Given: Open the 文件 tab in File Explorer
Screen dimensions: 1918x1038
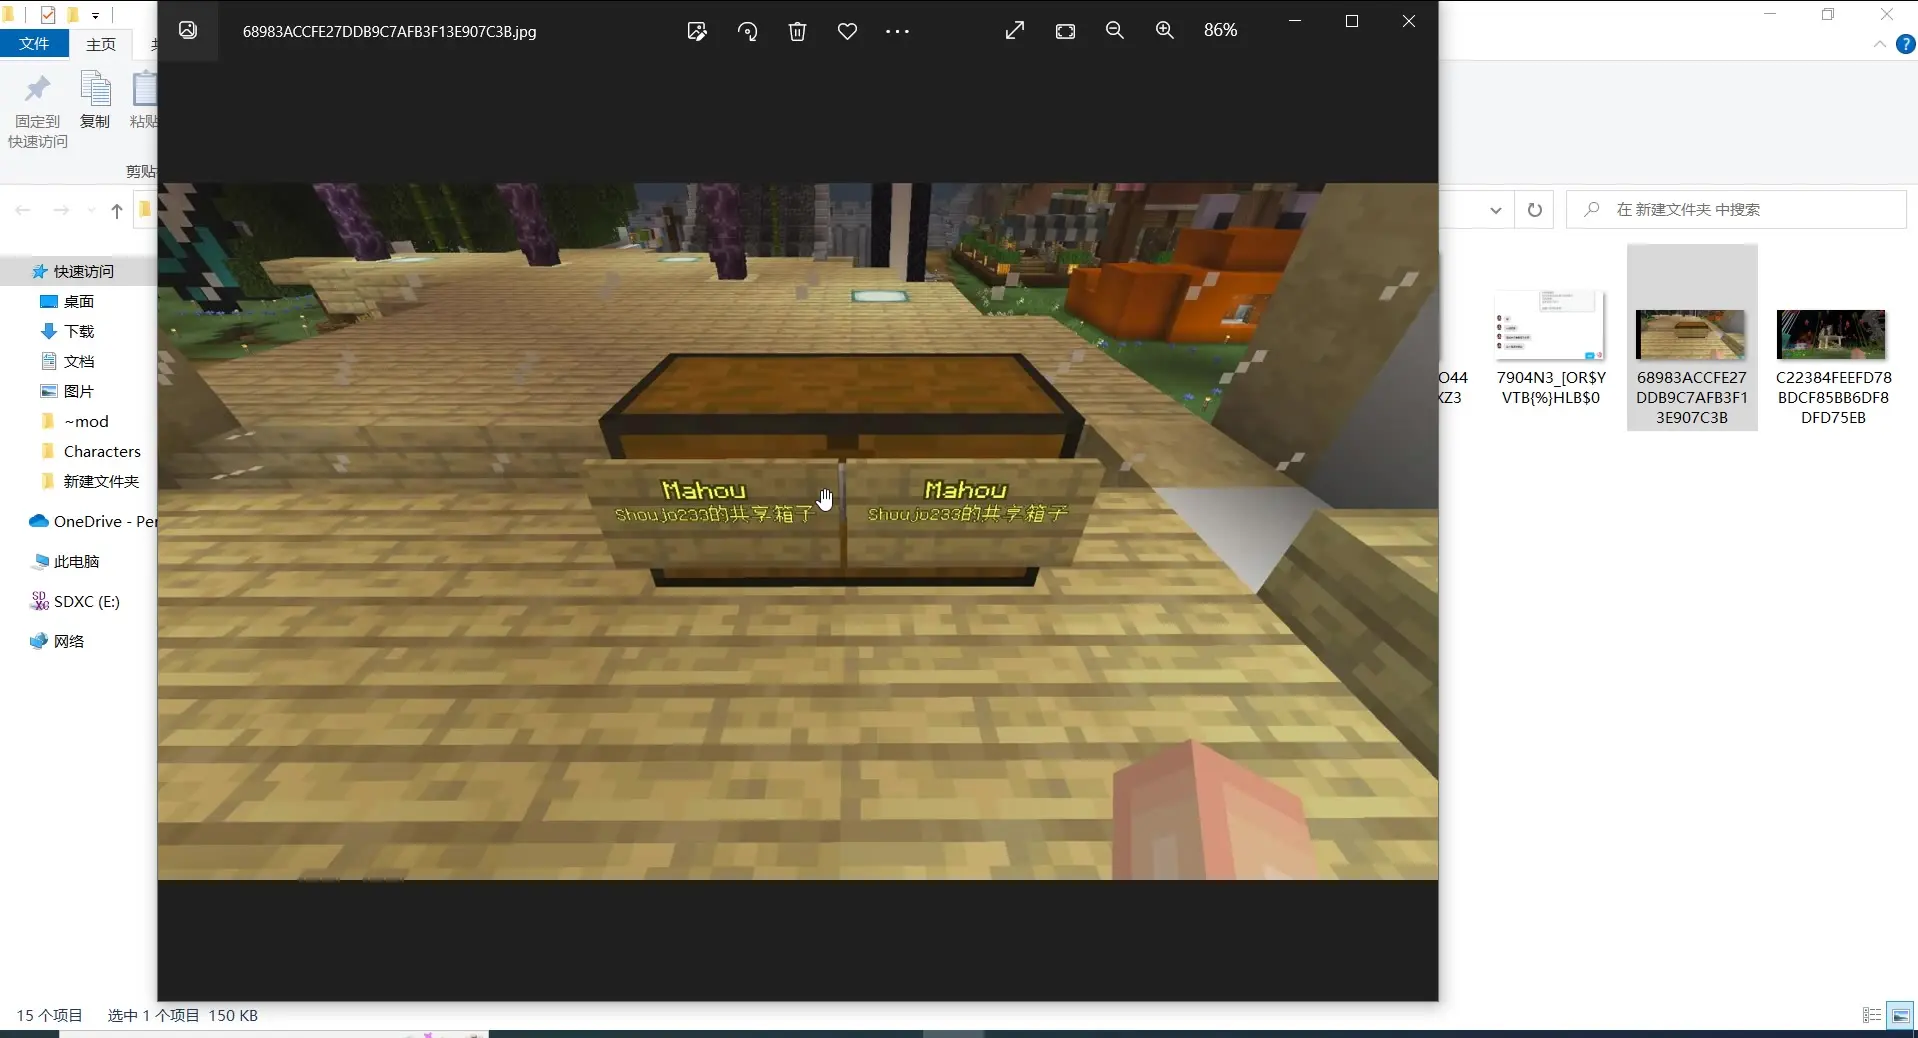Looking at the screenshot, I should pos(34,43).
